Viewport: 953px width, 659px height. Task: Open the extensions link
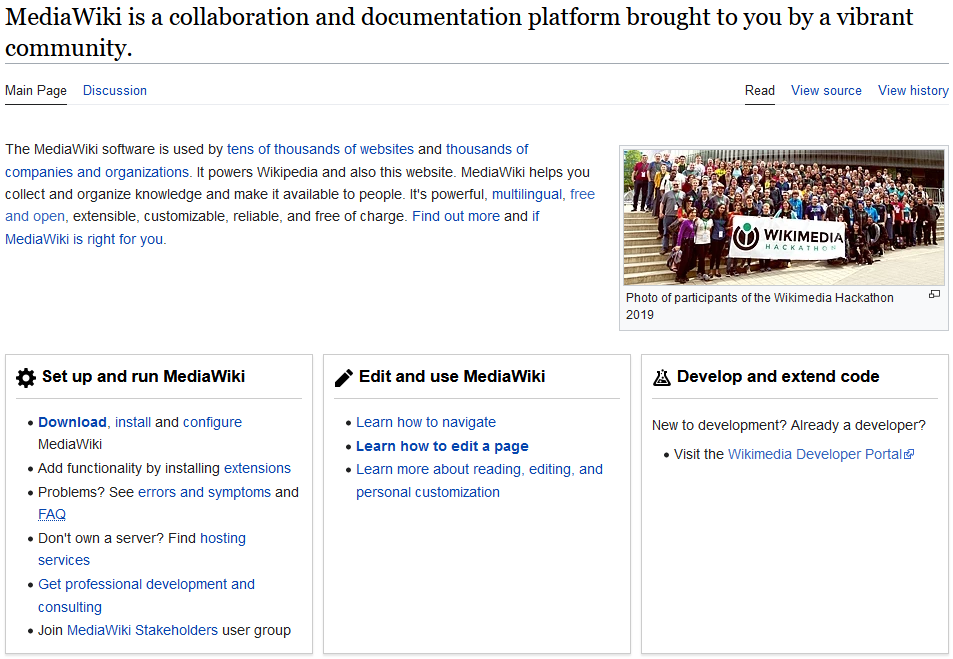(257, 468)
